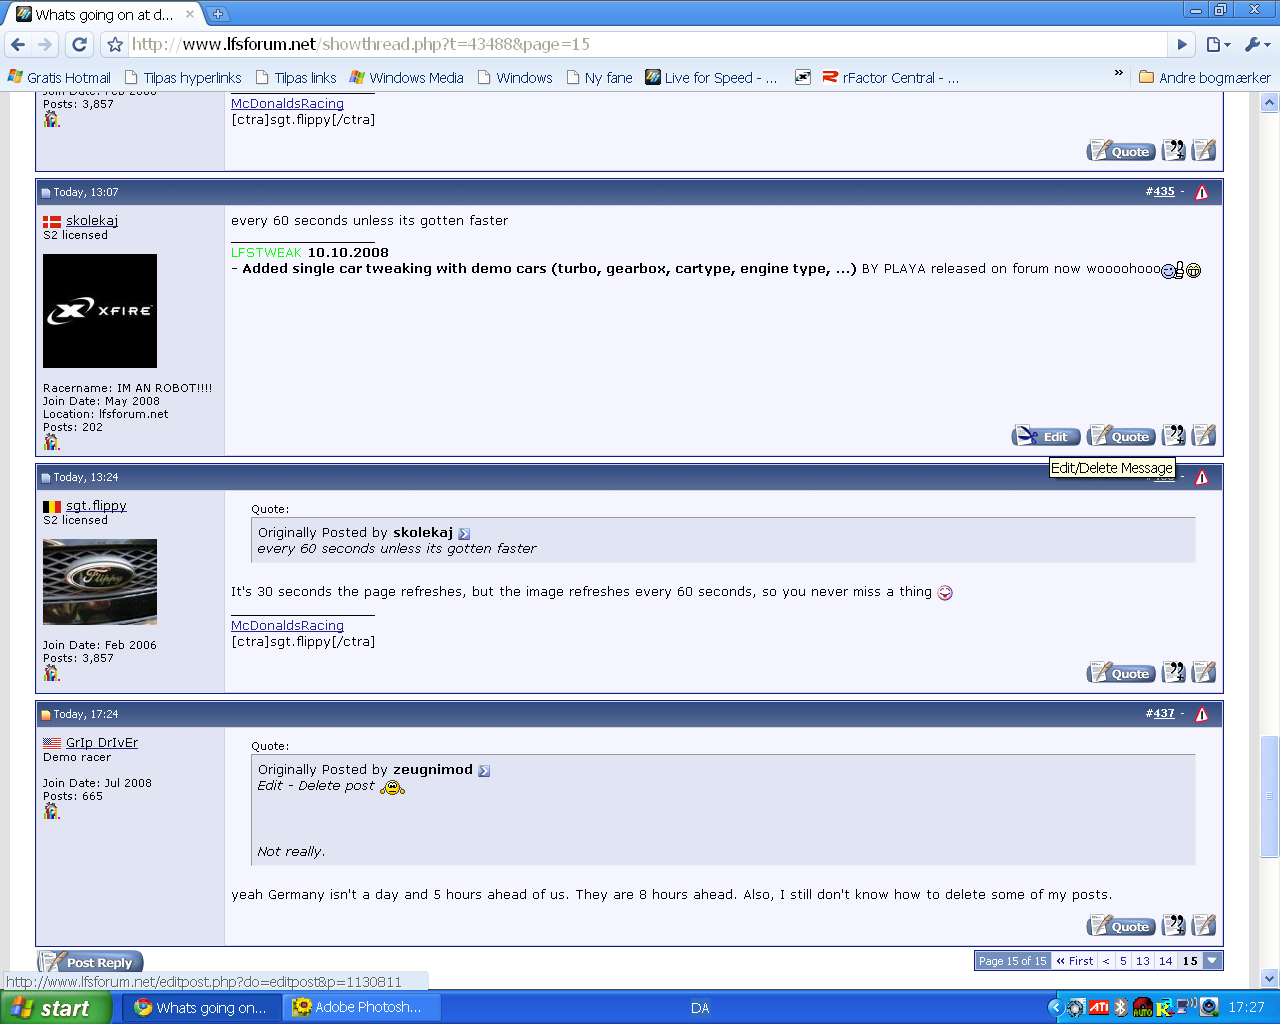1280x1024 pixels.
Task: Multi-quote GrIp DrIvEr's post #437
Action: tap(1174, 926)
